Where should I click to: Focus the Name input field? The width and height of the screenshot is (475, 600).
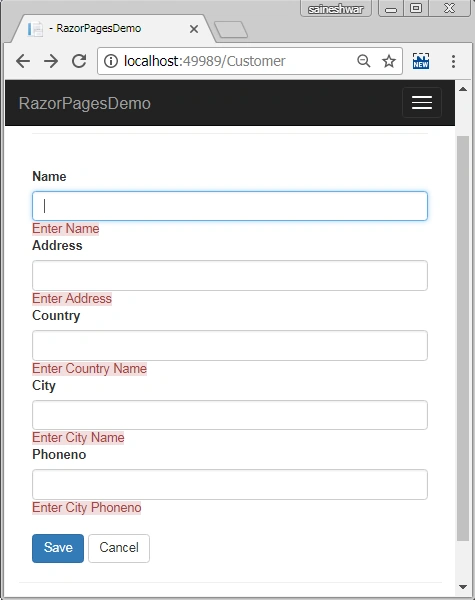[230, 206]
